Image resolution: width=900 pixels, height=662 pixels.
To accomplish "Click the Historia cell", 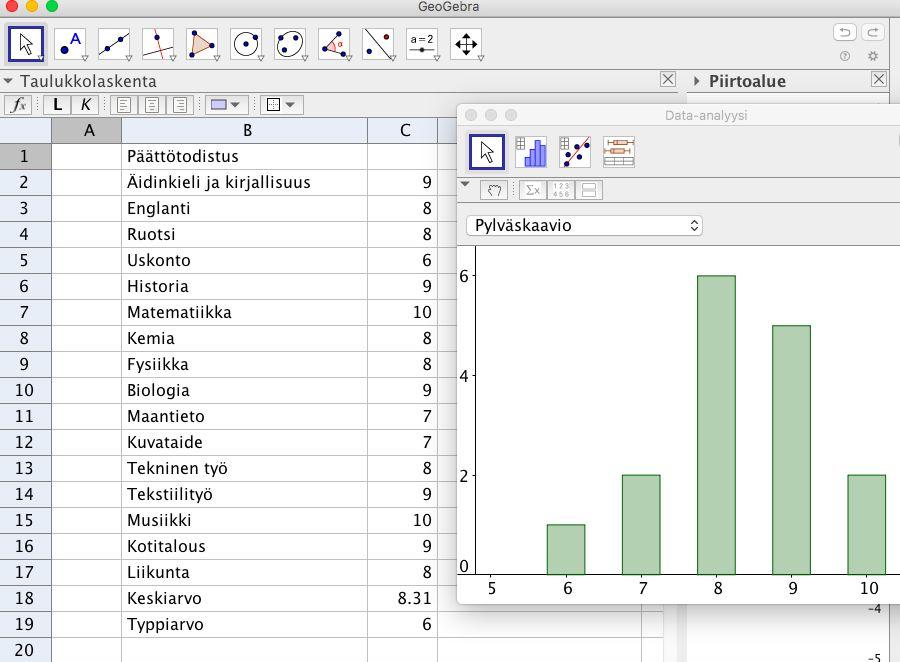I will (245, 286).
